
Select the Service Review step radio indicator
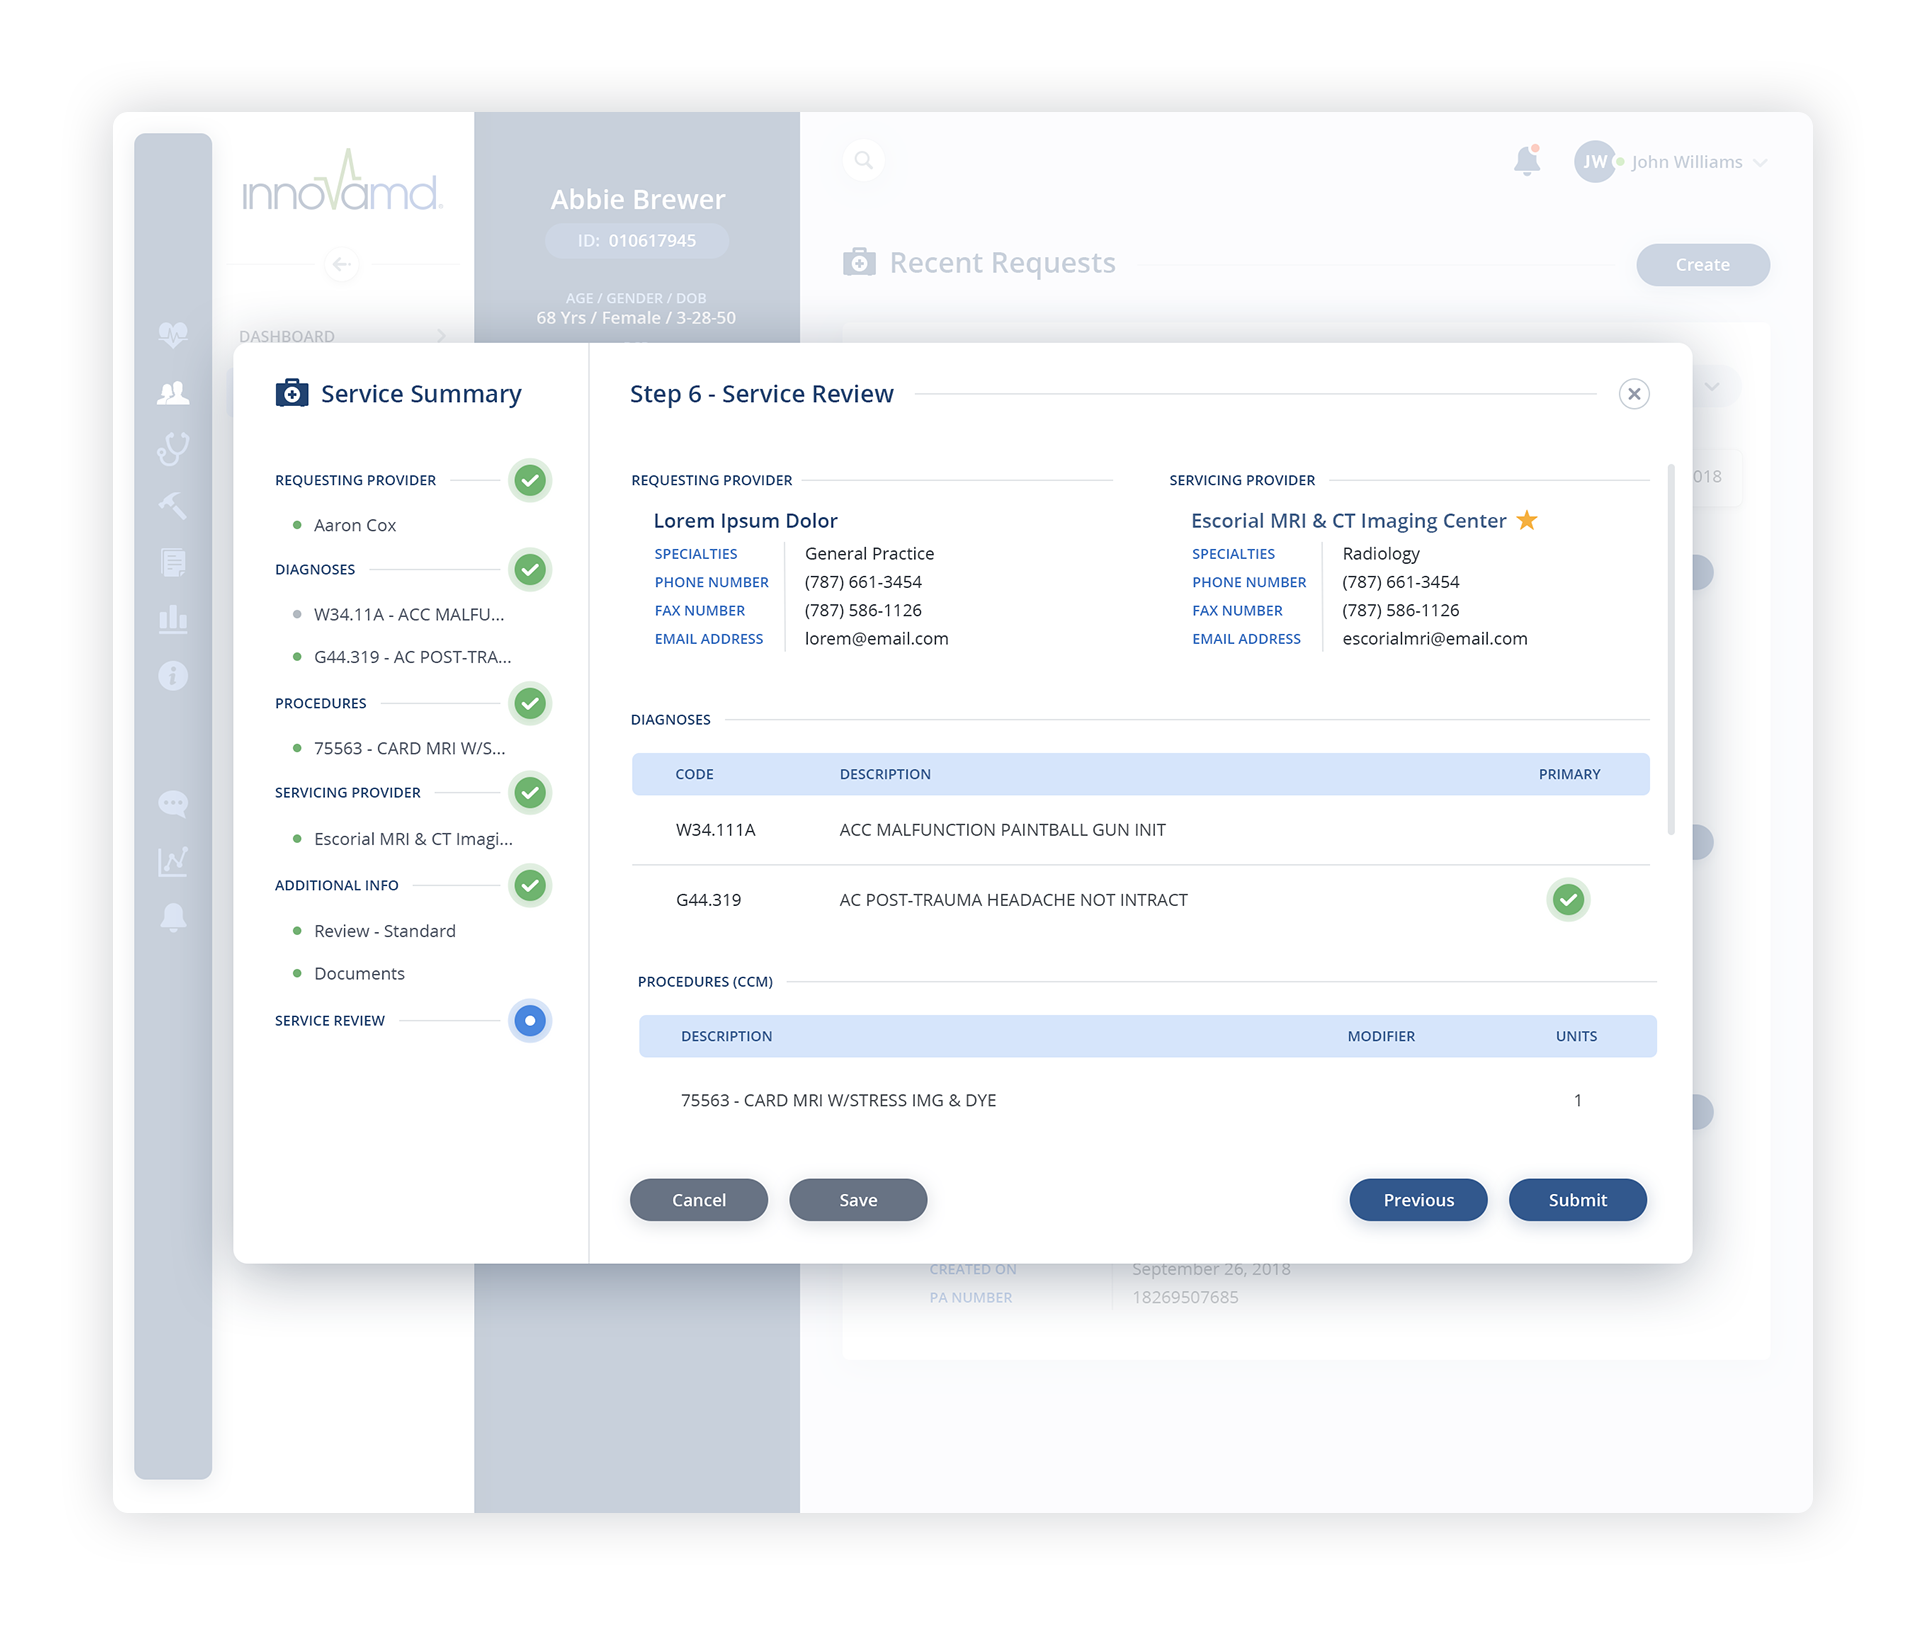530,1020
